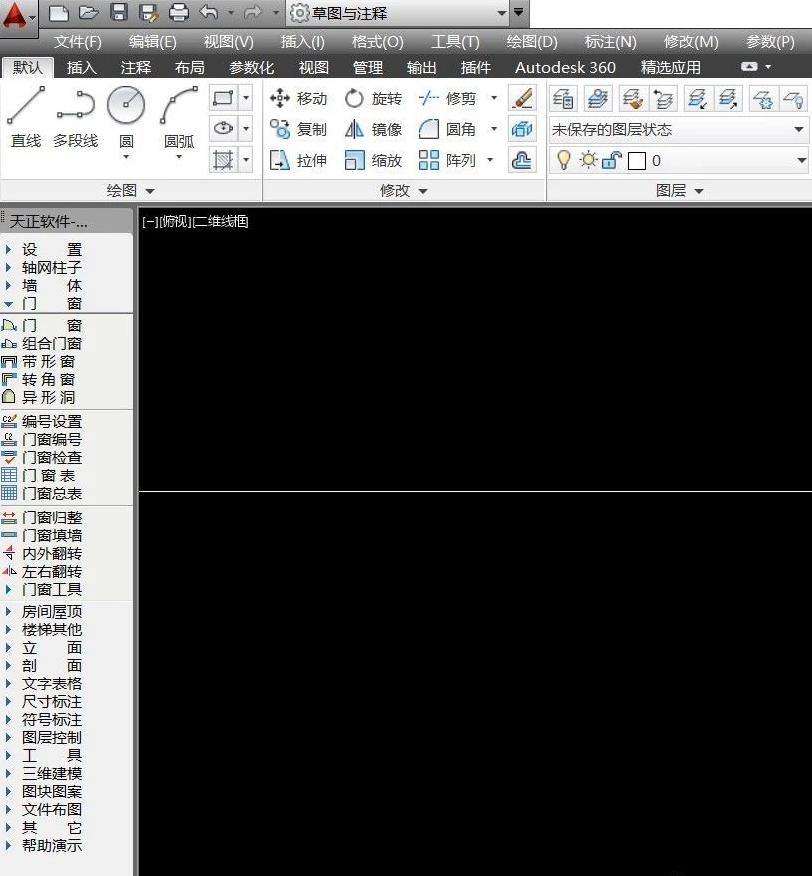This screenshot has width=812, height=876.
Task: Open the layer 0 dropdown list
Action: [x=798, y=160]
